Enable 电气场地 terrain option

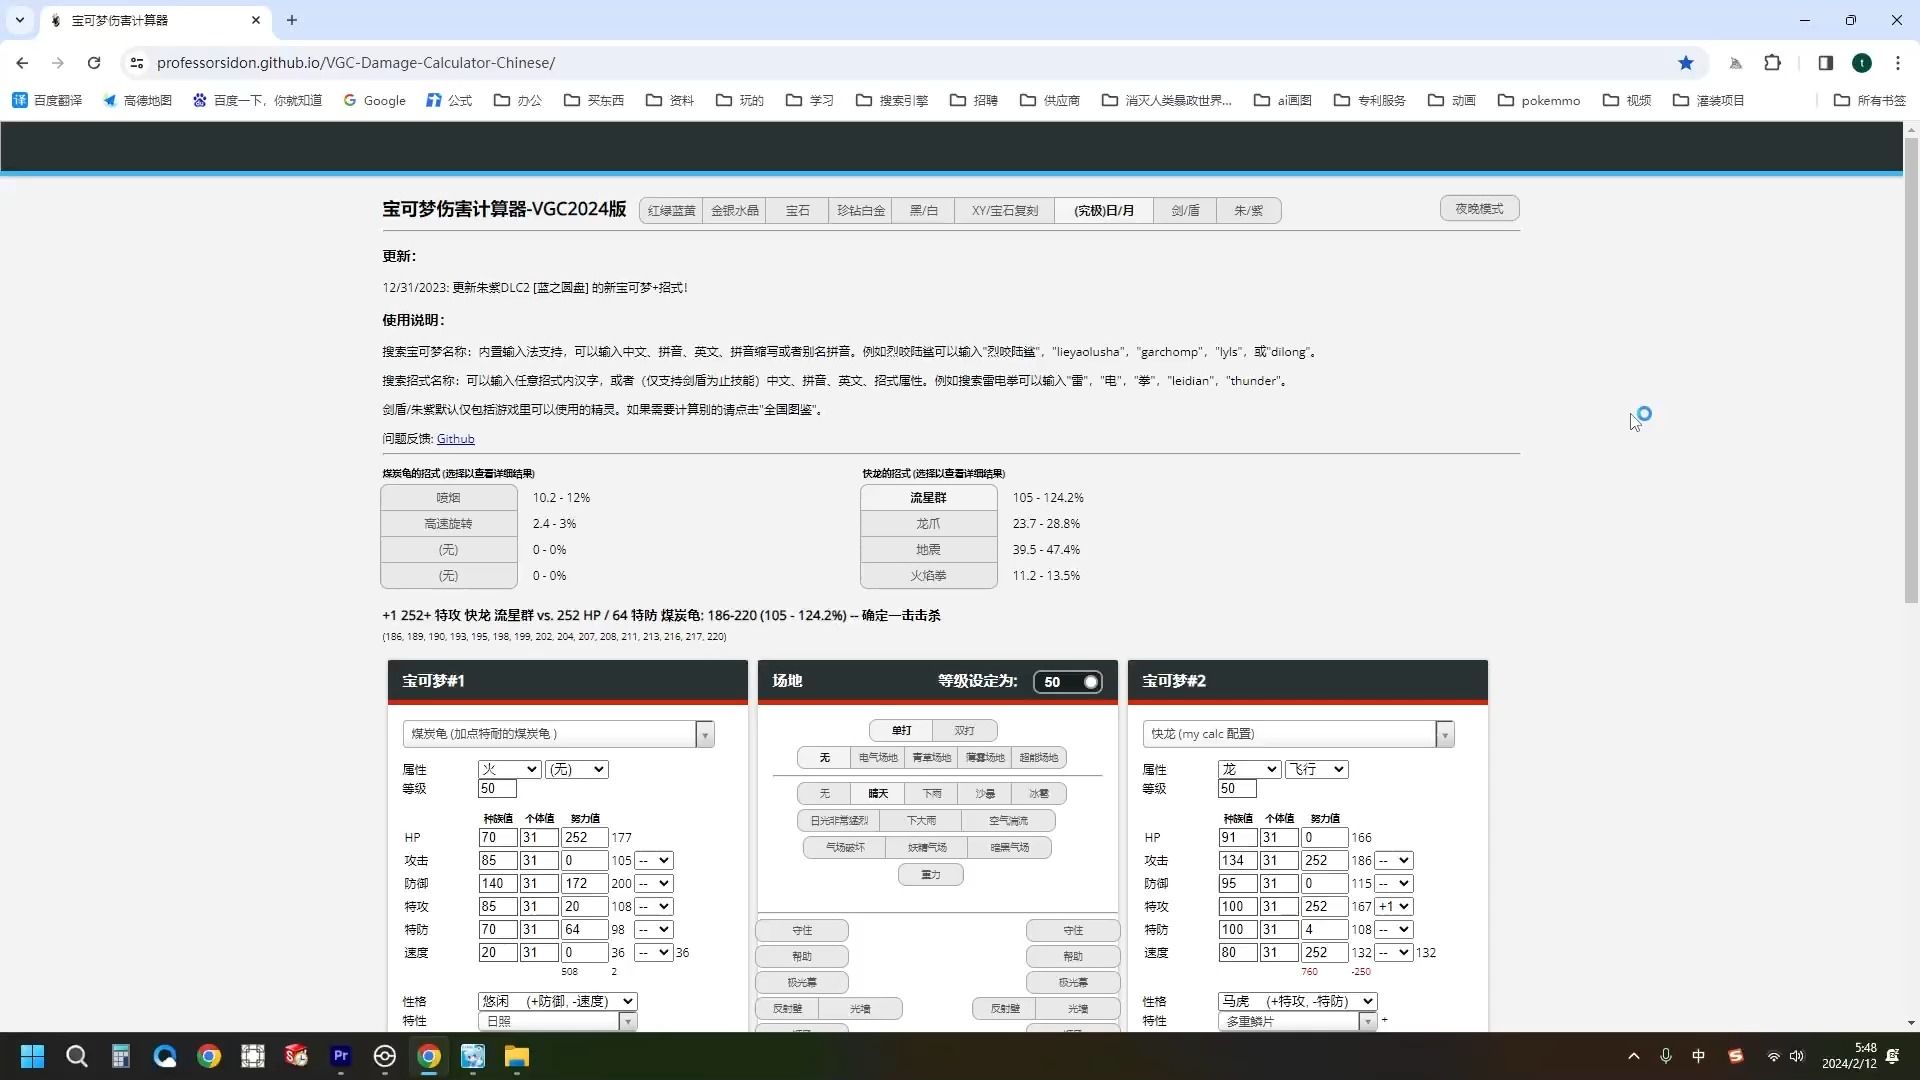pos(878,758)
